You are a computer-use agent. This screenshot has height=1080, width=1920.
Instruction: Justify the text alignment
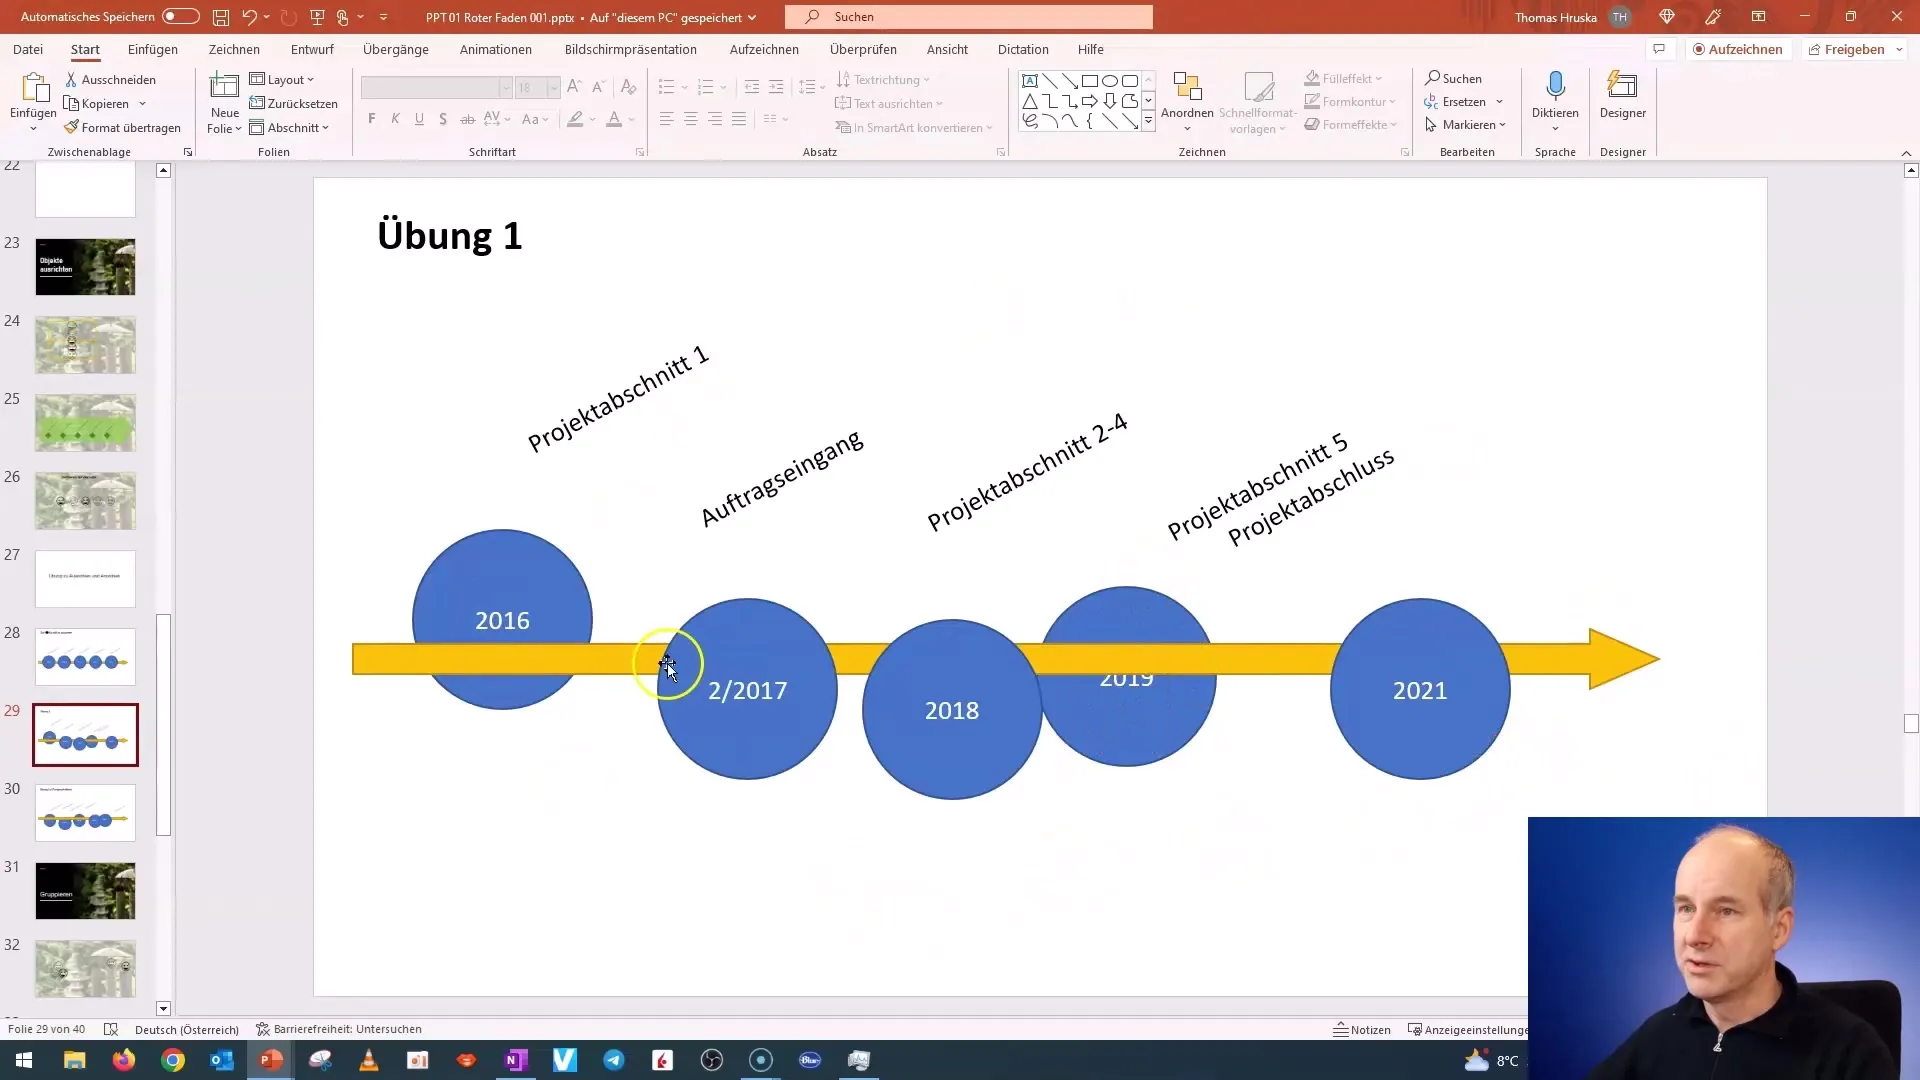pyautogui.click(x=739, y=119)
